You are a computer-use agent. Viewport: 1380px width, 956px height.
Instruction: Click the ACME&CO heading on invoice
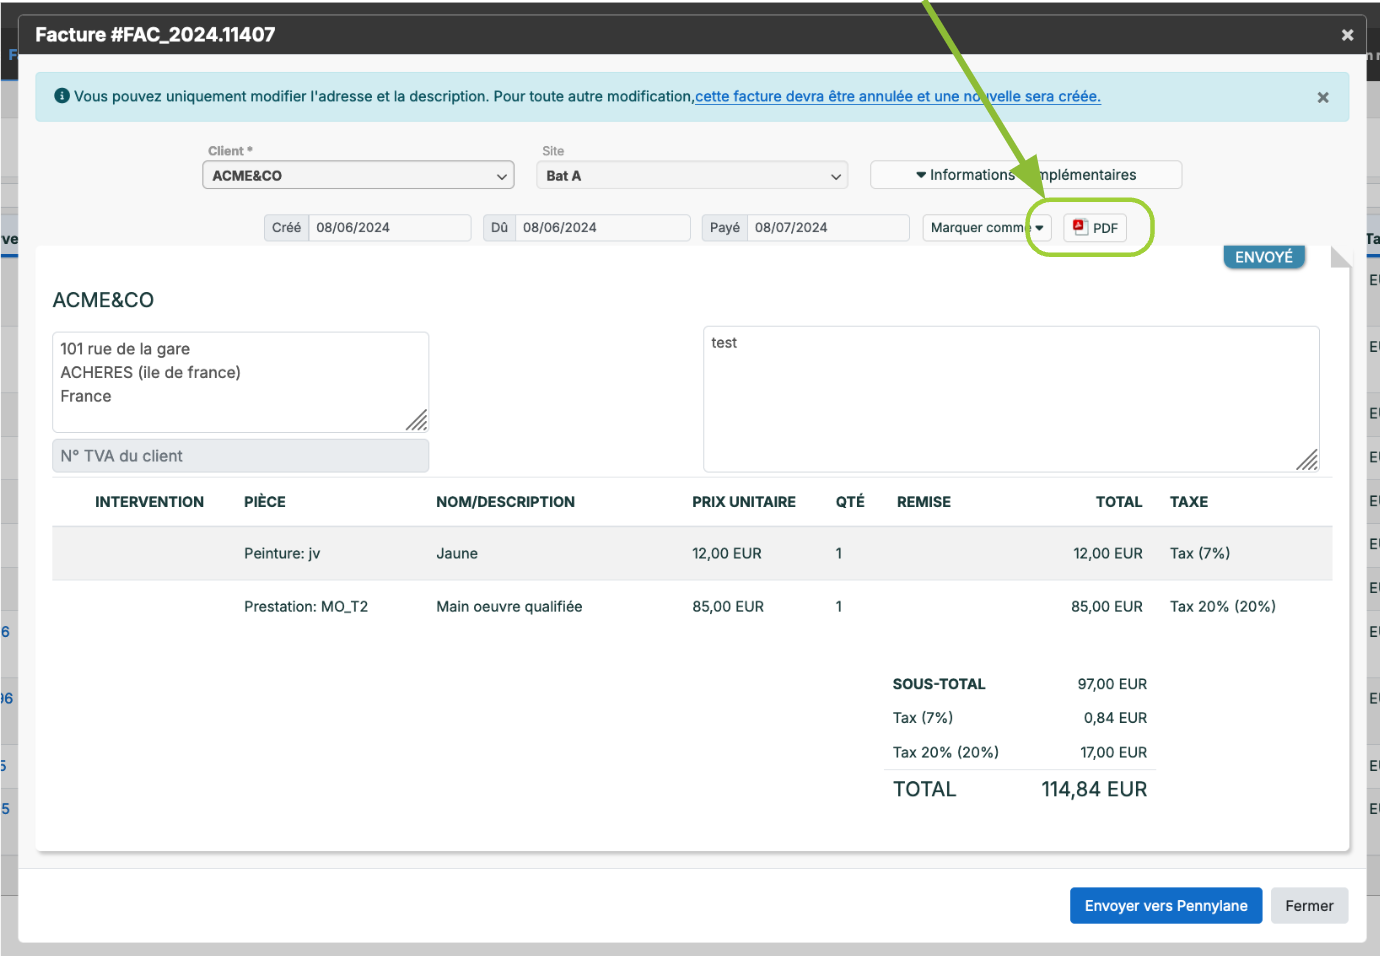[103, 300]
